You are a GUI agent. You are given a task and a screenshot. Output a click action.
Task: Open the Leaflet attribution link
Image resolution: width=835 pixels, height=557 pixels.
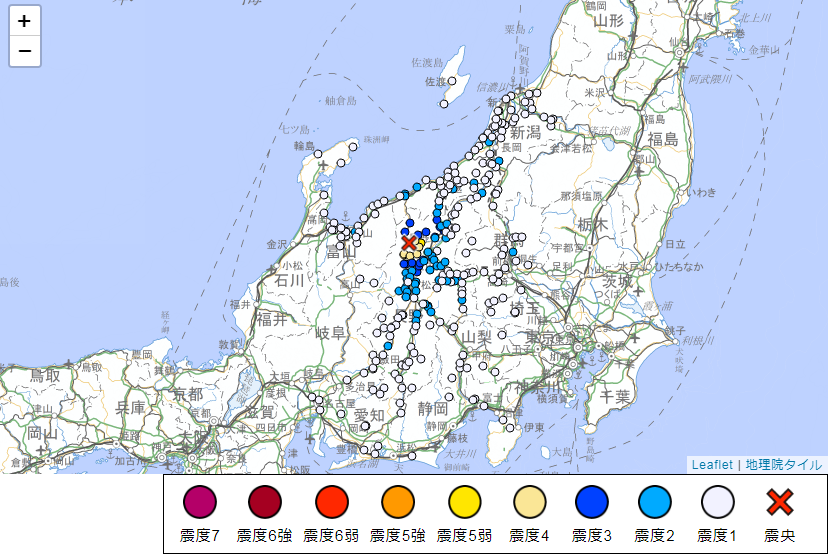click(x=711, y=465)
